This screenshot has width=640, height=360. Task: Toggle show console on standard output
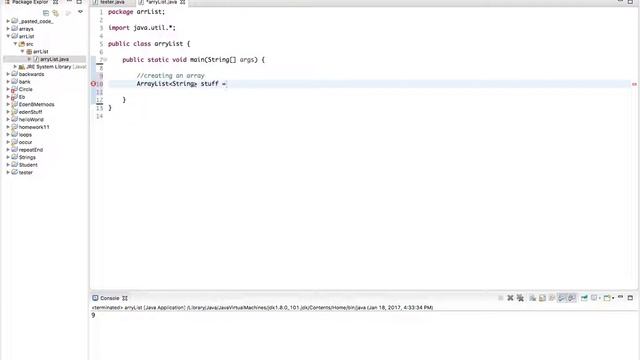(562, 298)
